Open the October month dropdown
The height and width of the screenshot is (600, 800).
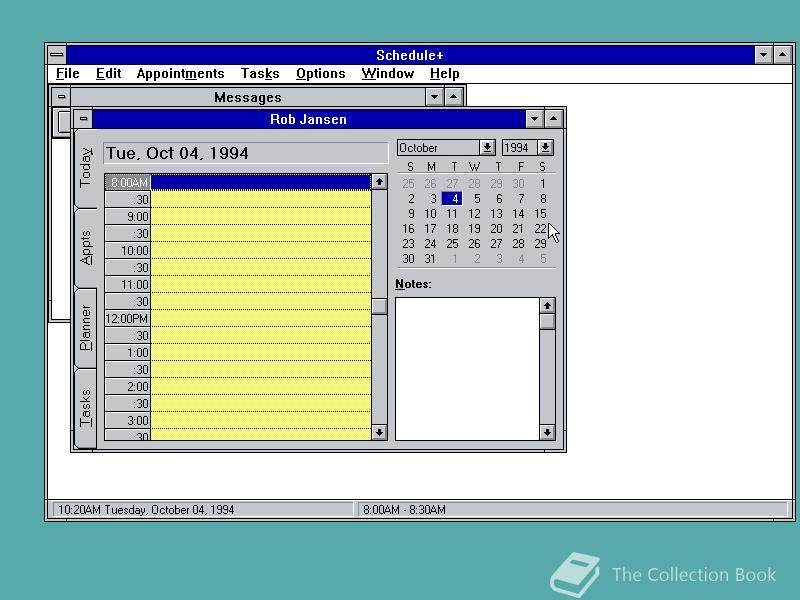pos(487,147)
